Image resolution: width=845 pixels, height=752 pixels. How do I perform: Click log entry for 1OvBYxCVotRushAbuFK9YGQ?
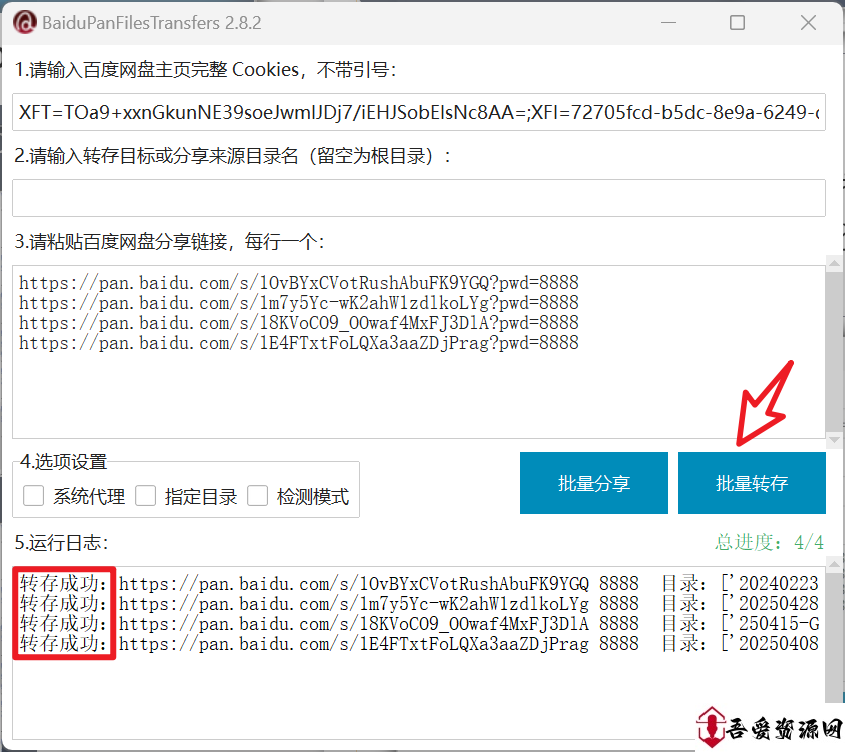pos(419,584)
